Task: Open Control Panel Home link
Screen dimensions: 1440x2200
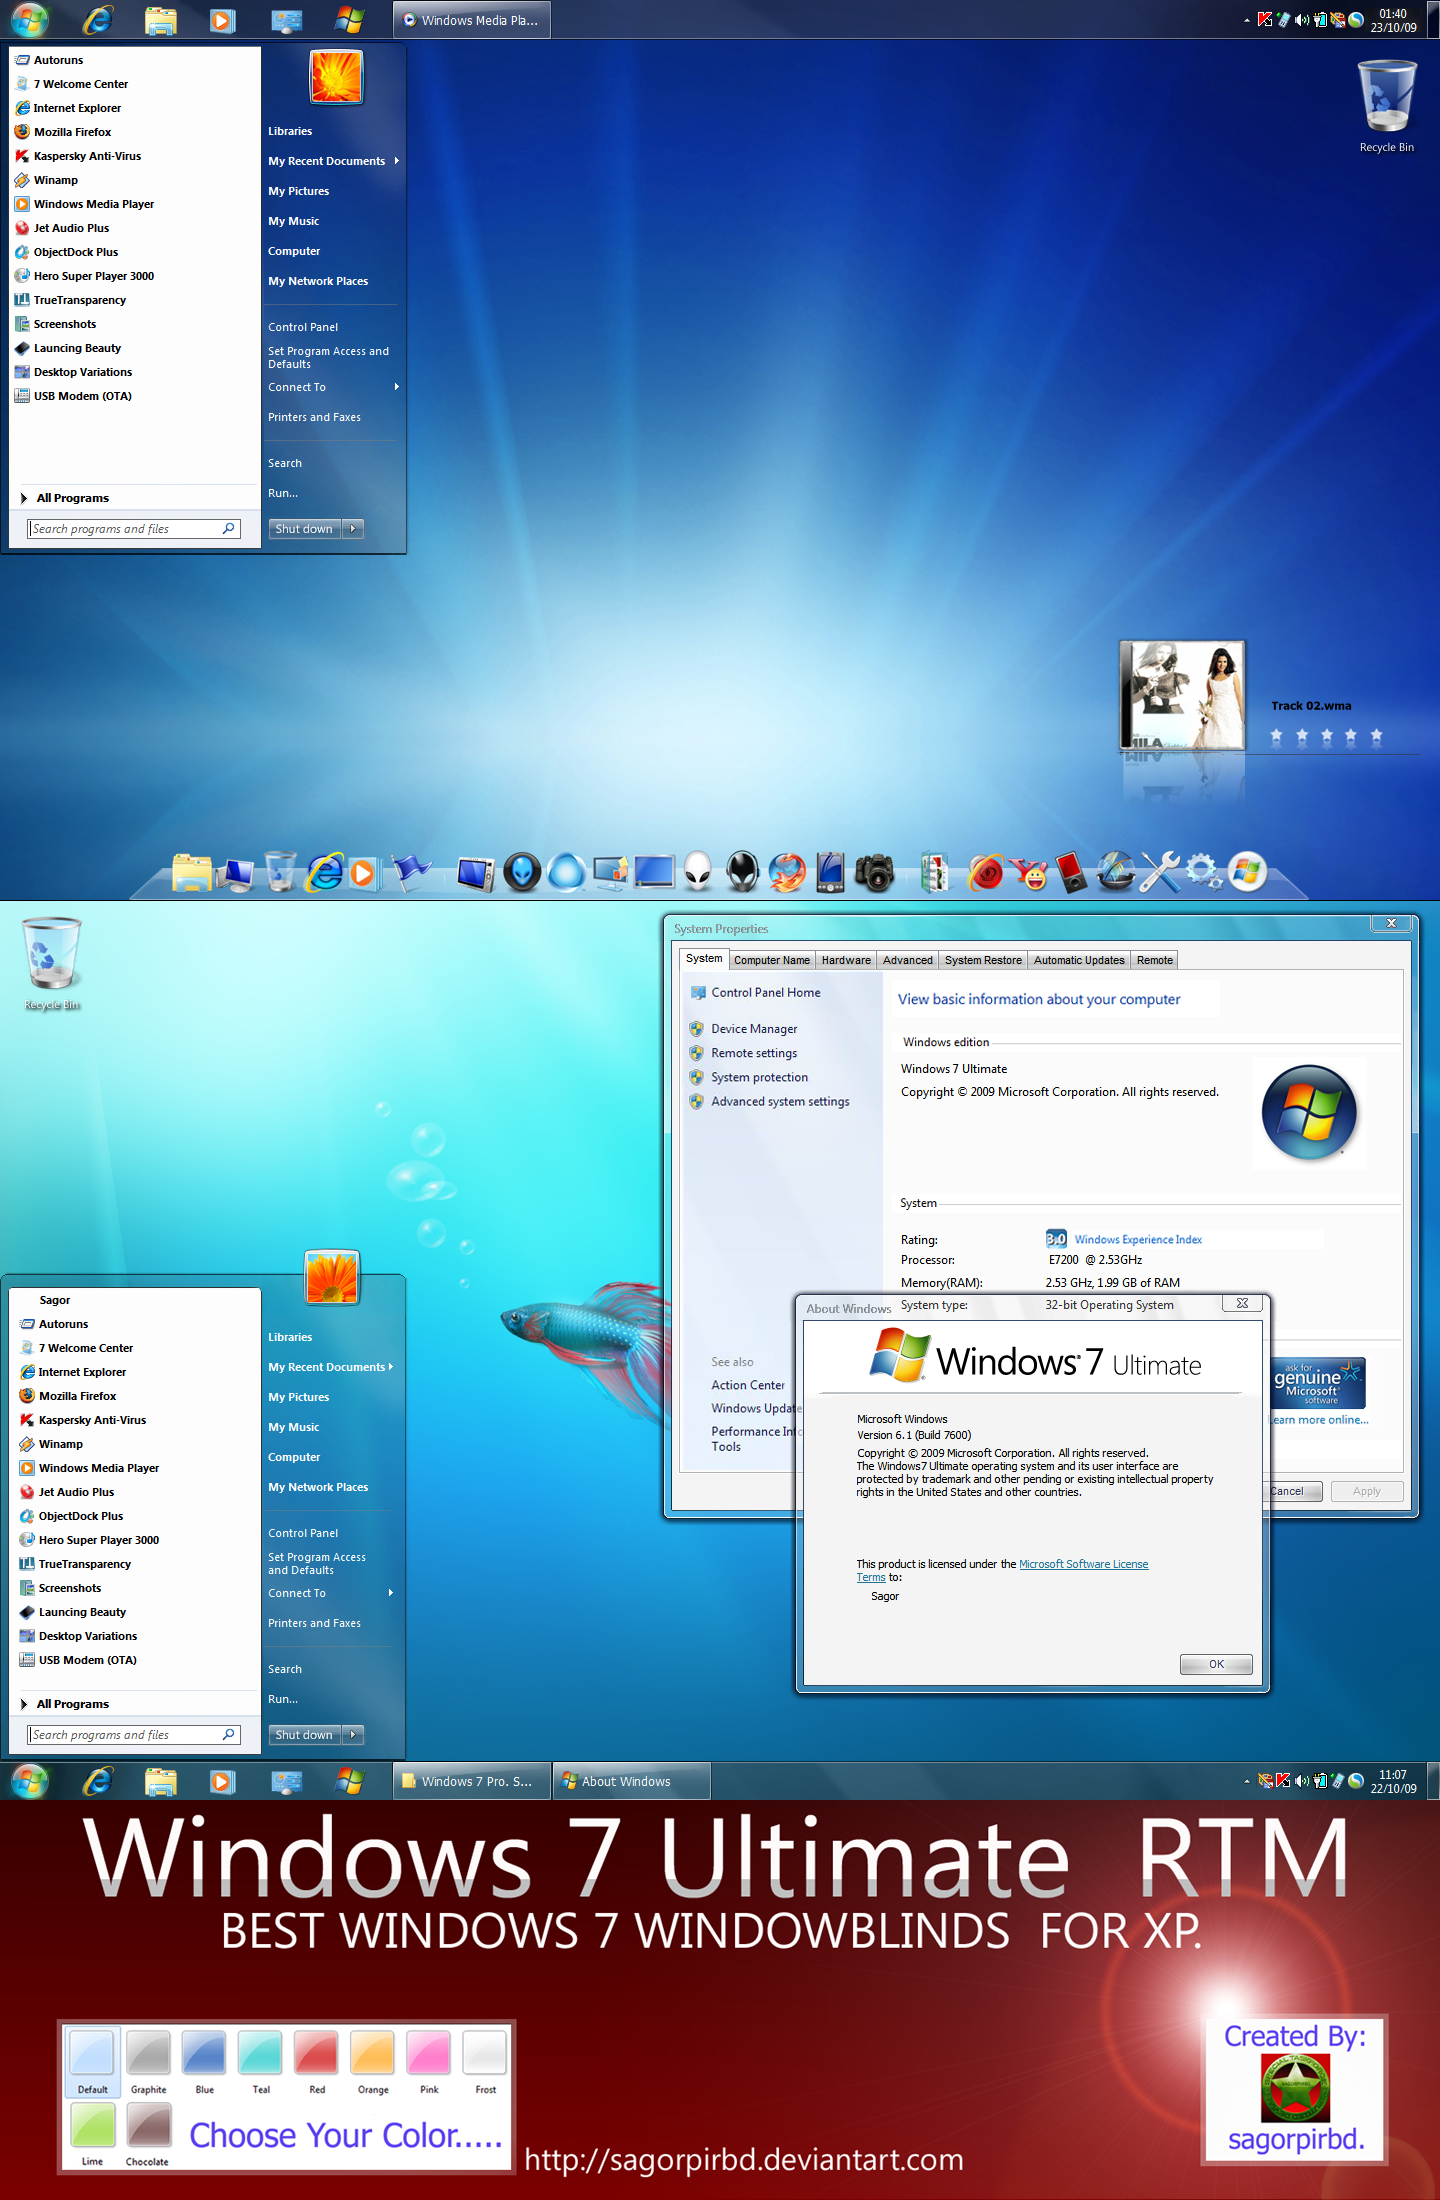Action: click(x=766, y=993)
